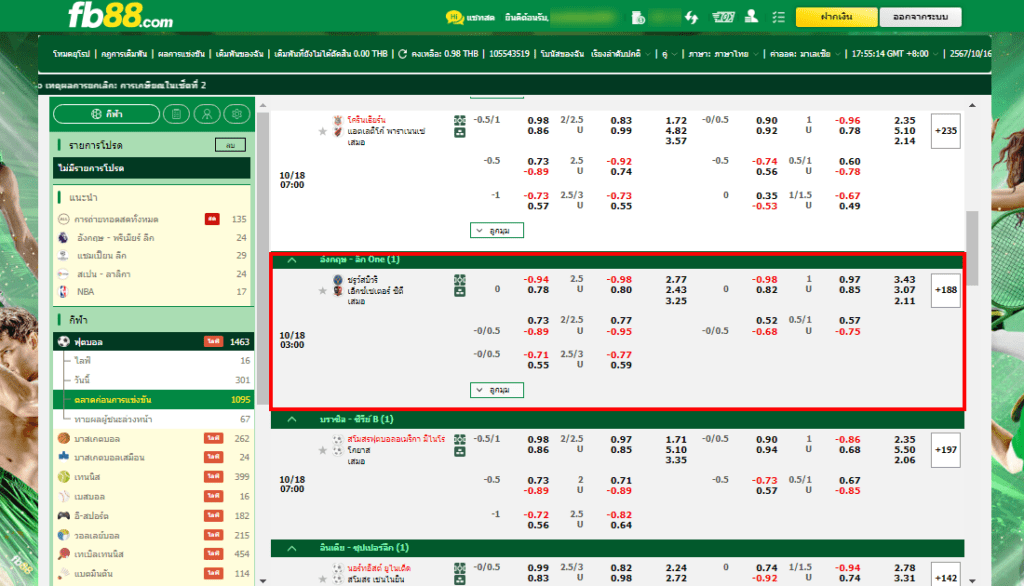Viewport: 1024px width, 586px height.
Task: Expand corners dropdown under Shrewsbury match
Action: tap(496, 390)
